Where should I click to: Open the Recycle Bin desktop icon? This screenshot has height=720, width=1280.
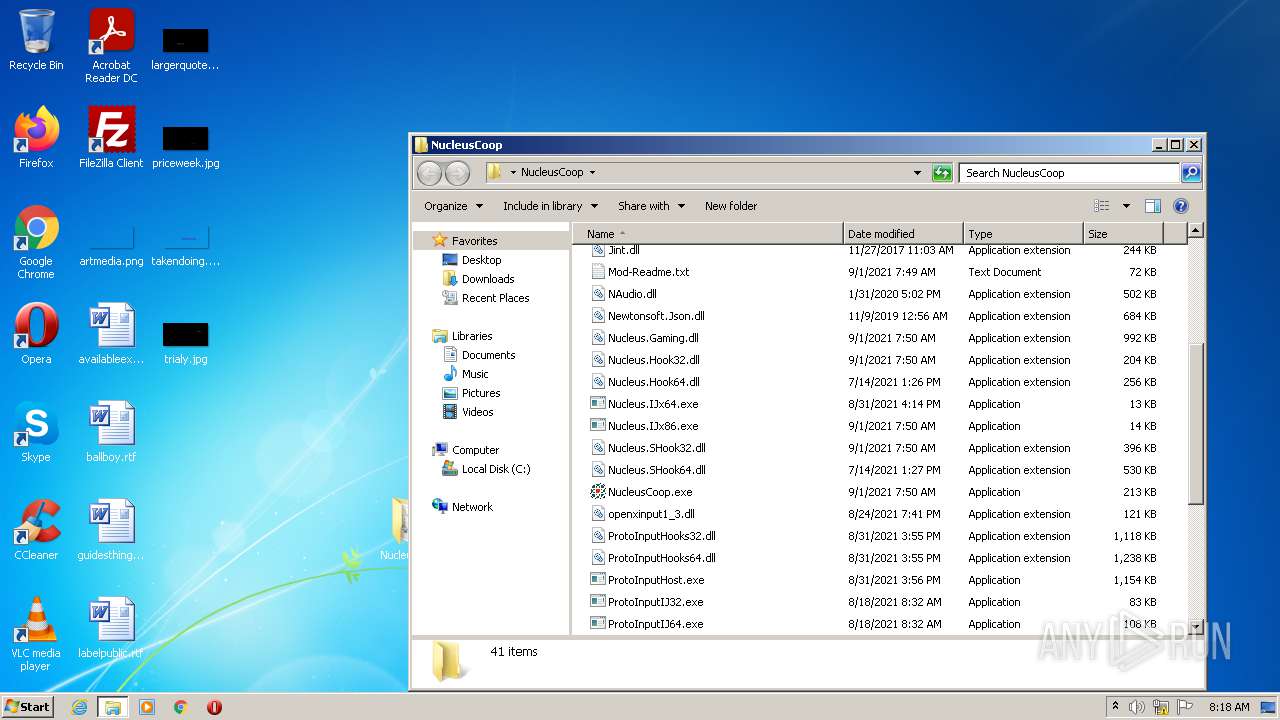(36, 40)
